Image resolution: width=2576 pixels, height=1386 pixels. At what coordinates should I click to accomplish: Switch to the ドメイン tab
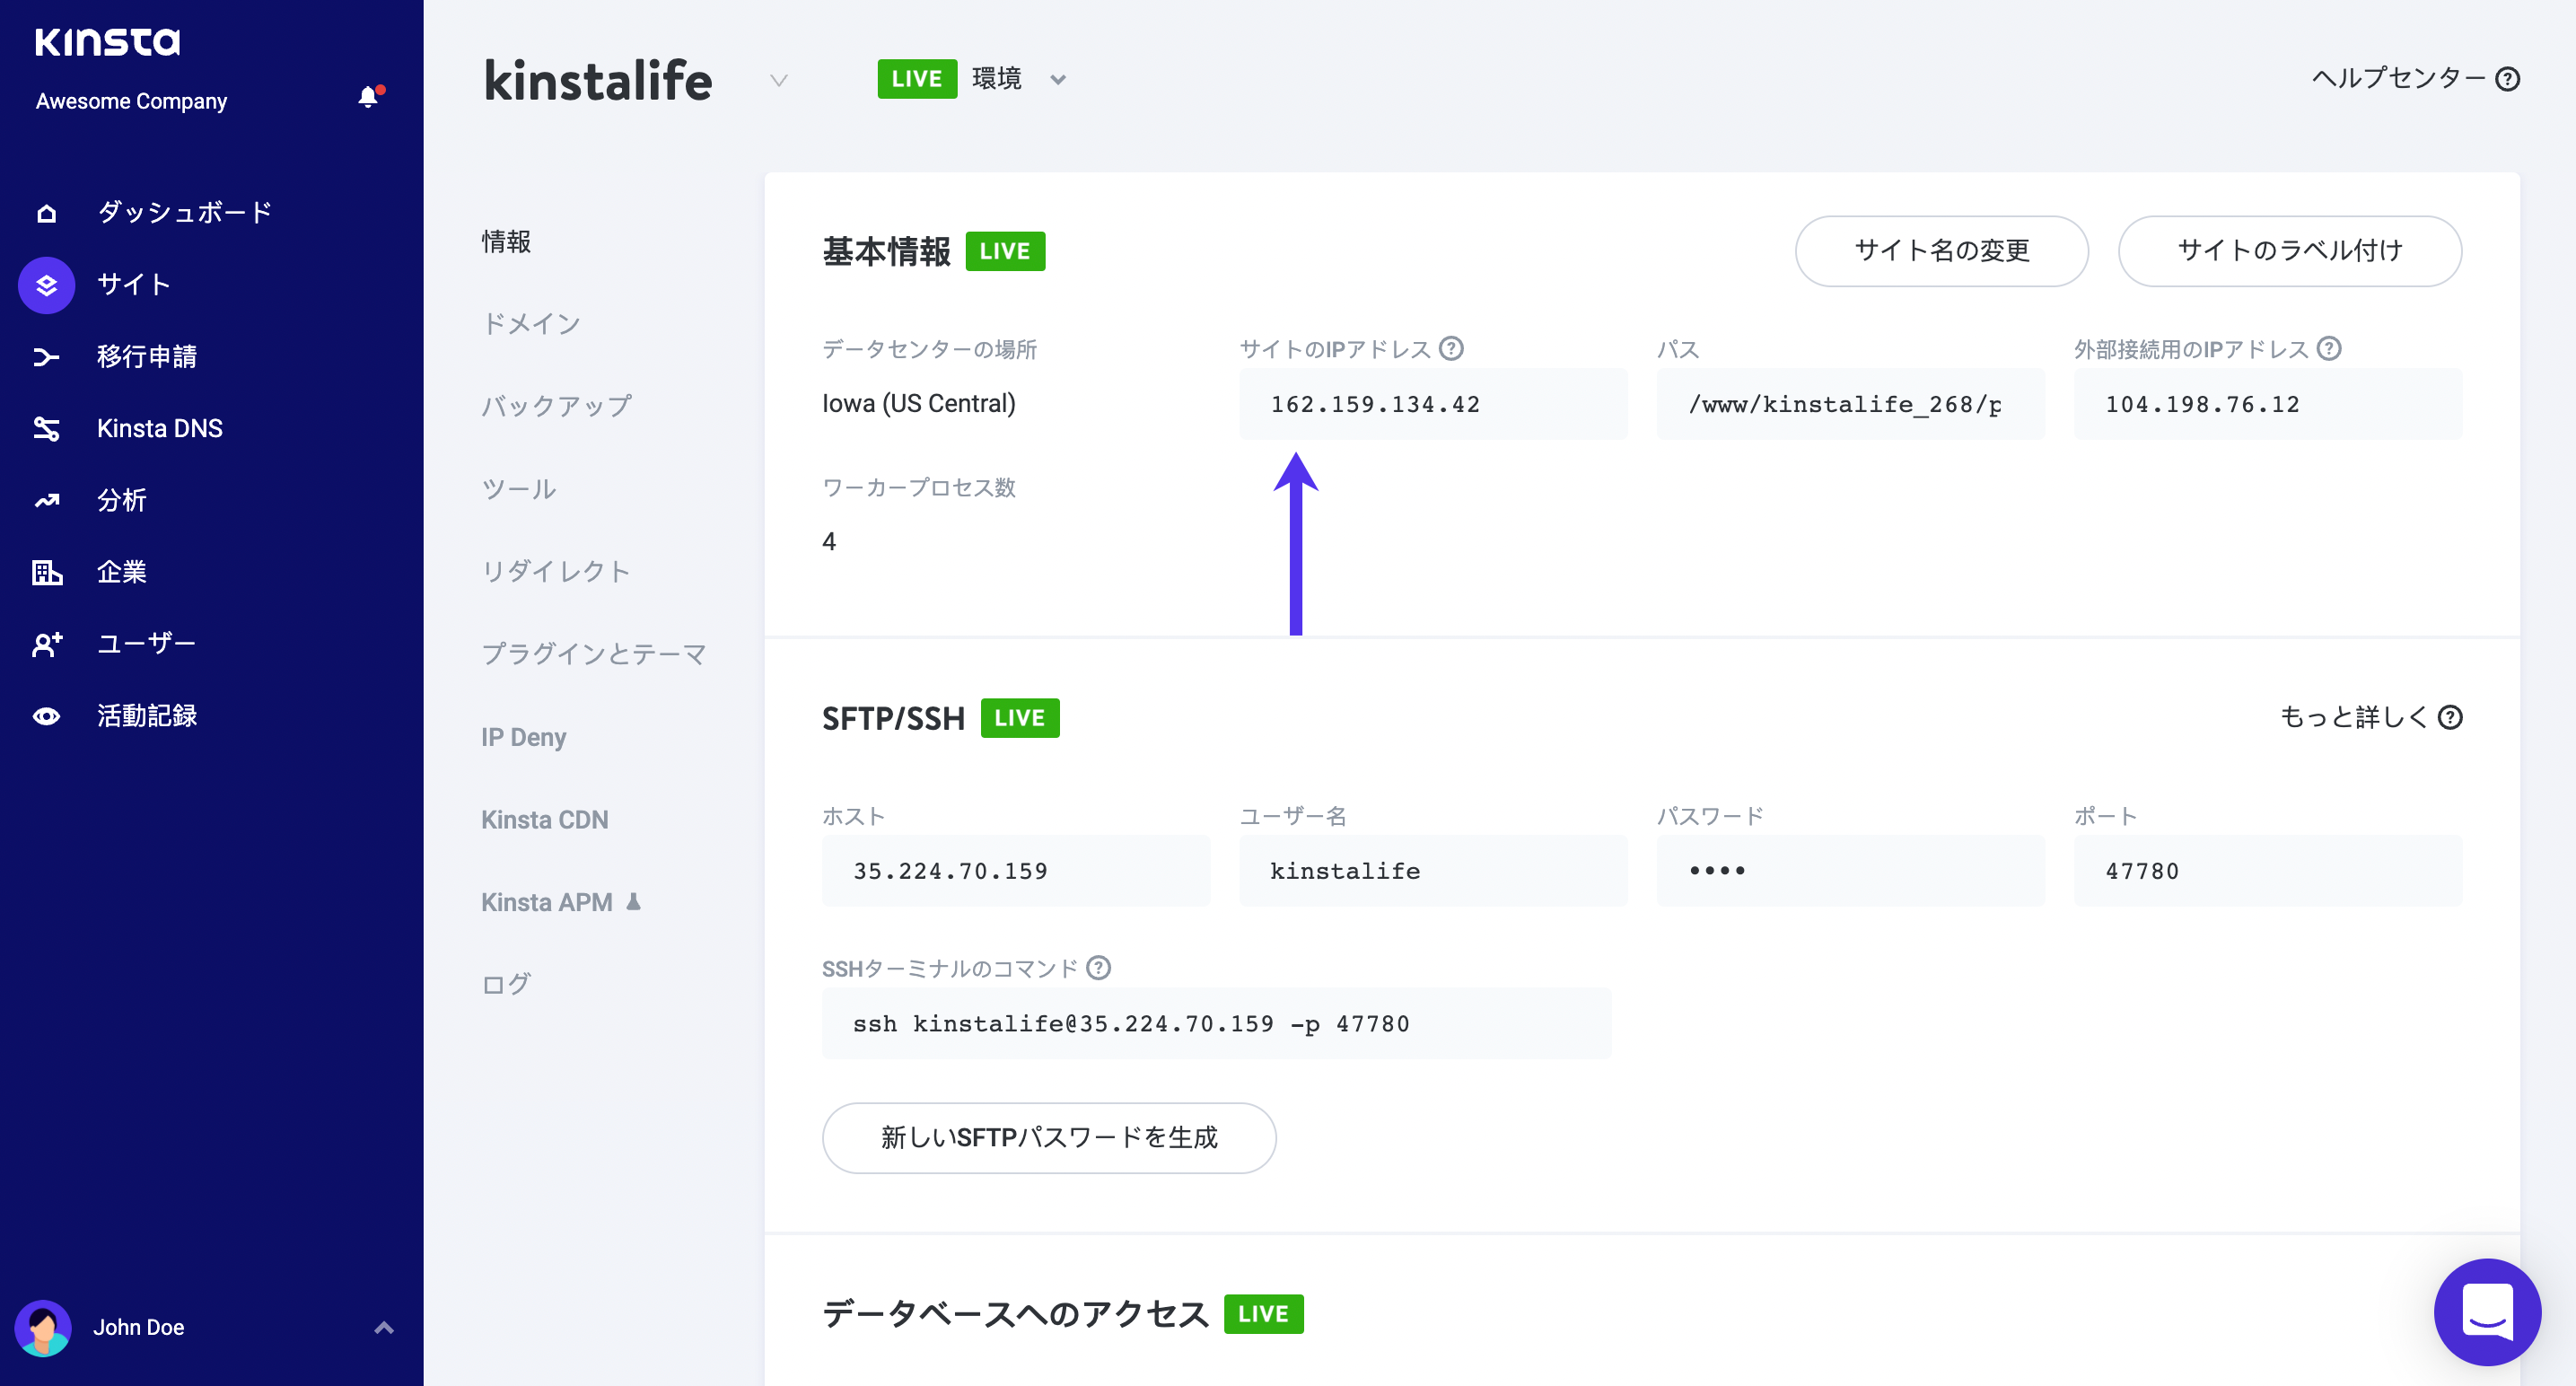531,324
